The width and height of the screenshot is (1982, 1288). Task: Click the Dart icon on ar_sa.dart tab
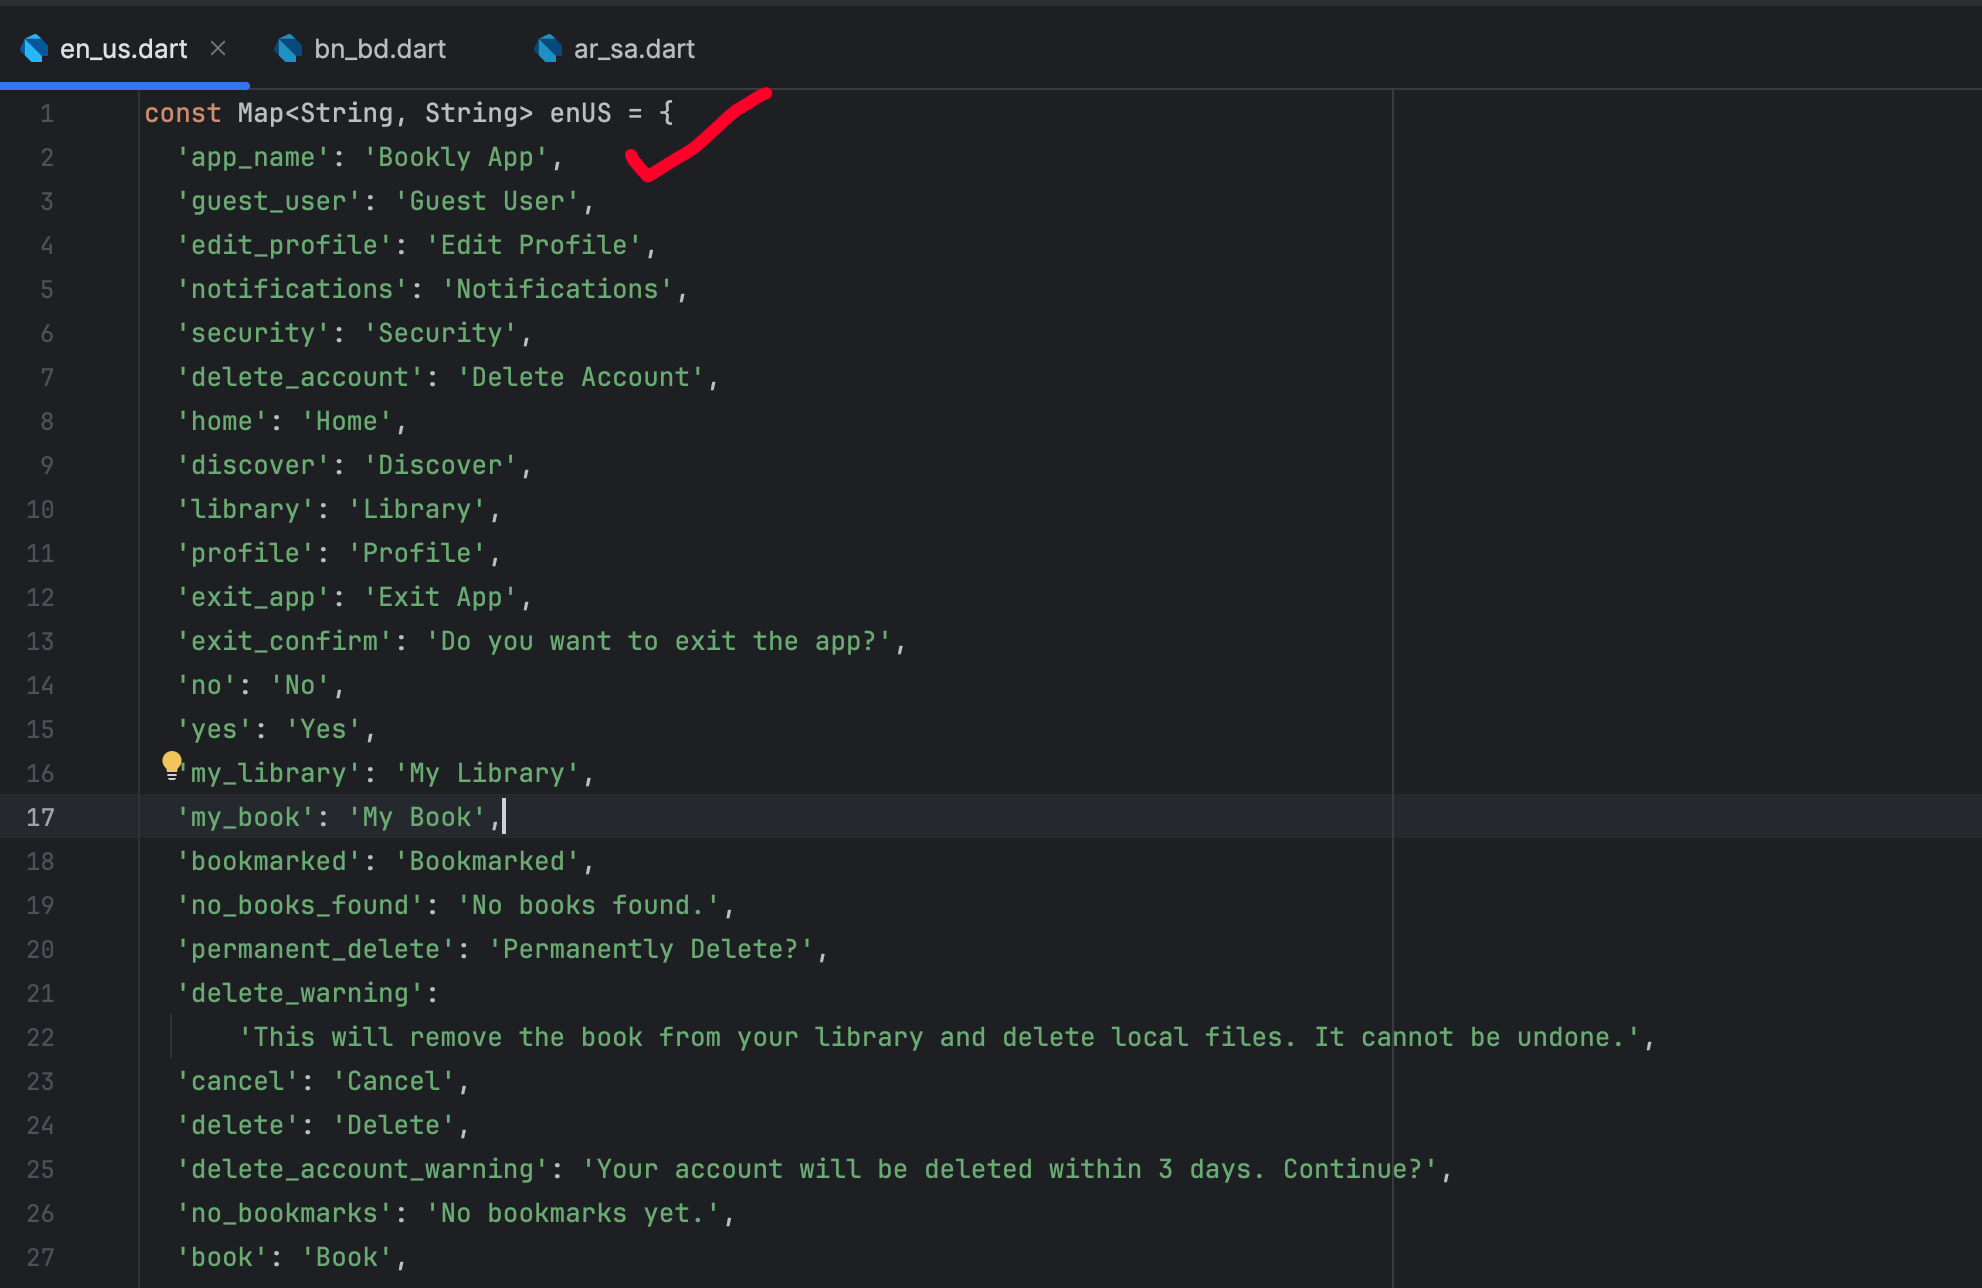(548, 48)
